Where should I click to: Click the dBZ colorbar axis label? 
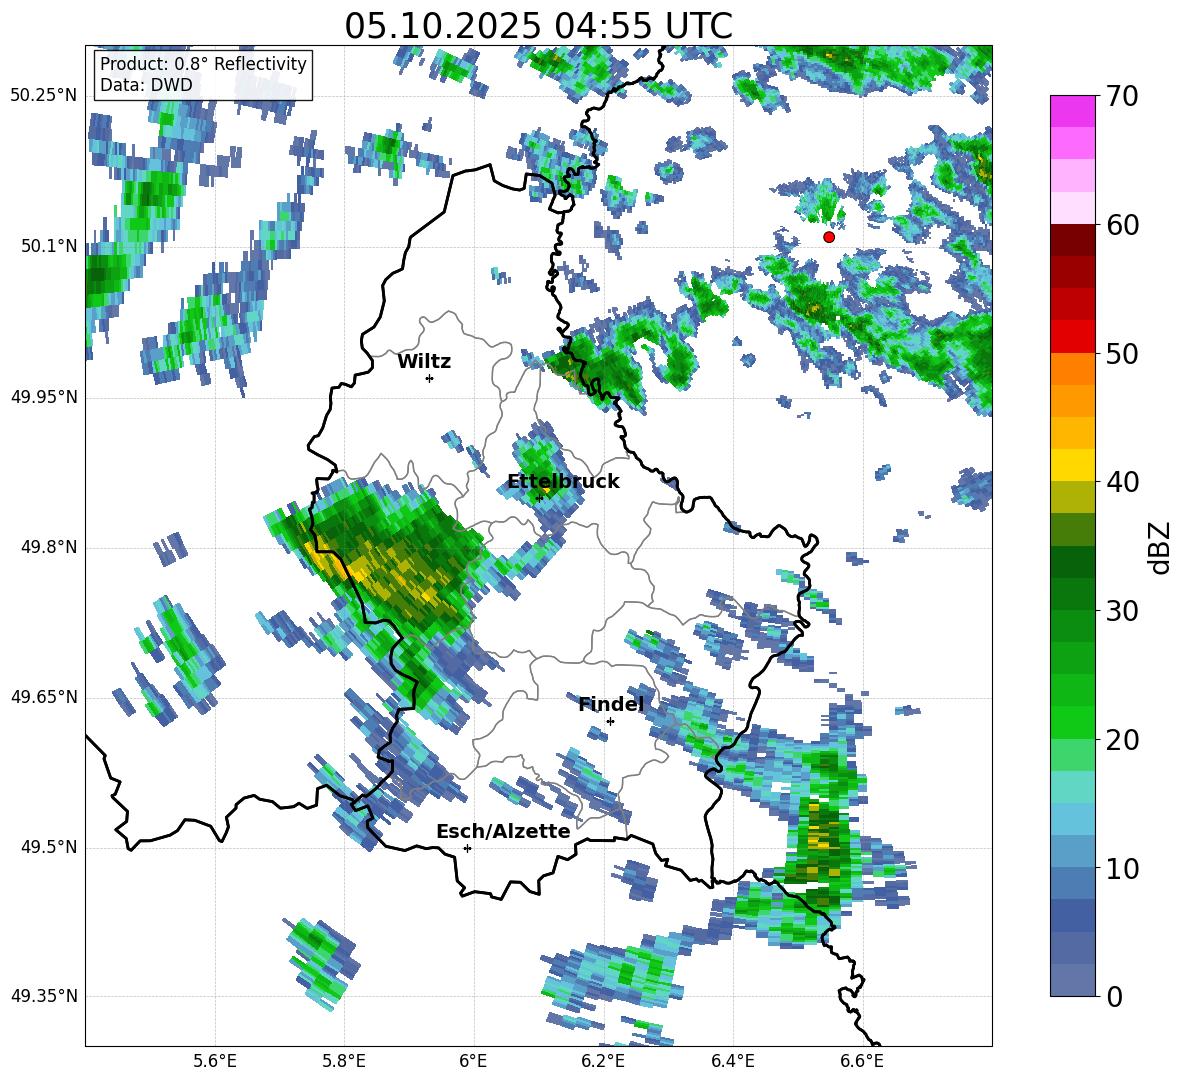[x=1161, y=547]
